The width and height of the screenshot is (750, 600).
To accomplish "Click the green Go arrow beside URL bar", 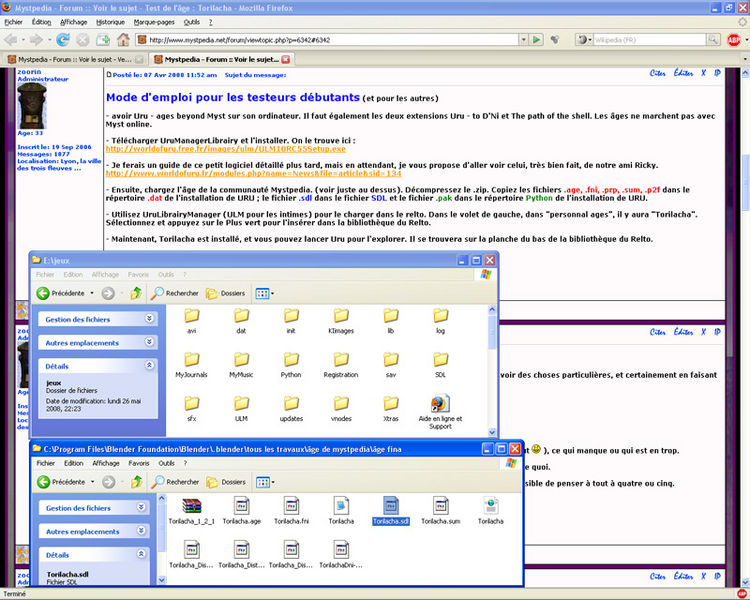I will pyautogui.click(x=537, y=40).
